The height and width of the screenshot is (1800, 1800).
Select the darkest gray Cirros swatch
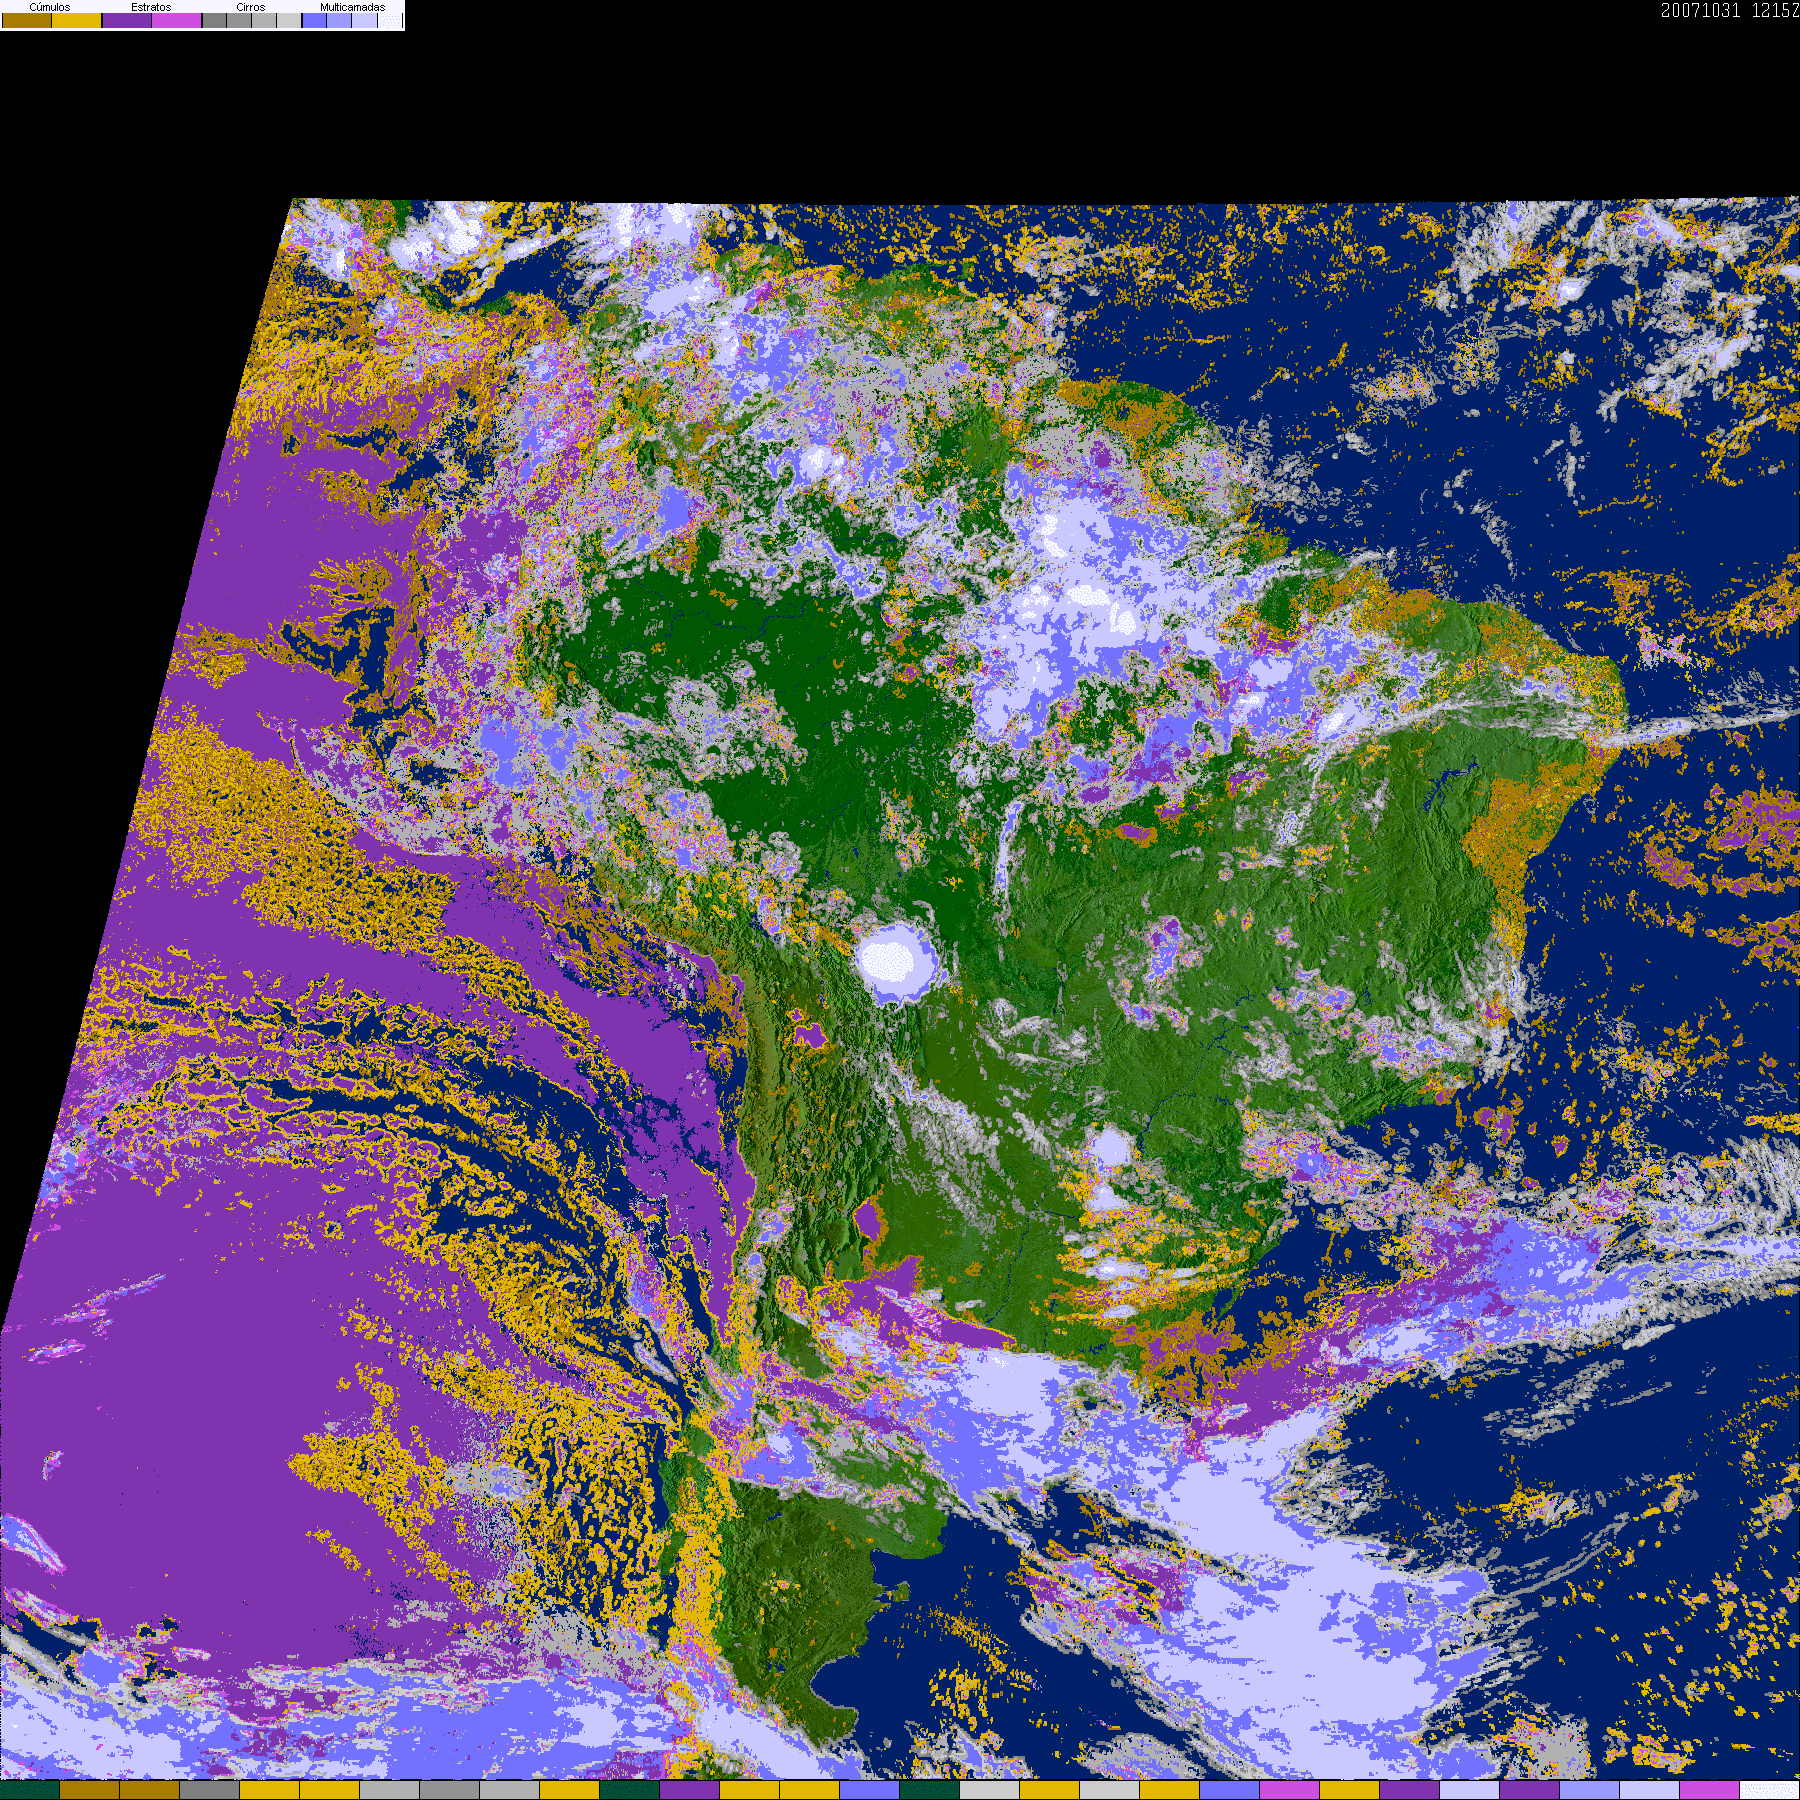tap(214, 20)
